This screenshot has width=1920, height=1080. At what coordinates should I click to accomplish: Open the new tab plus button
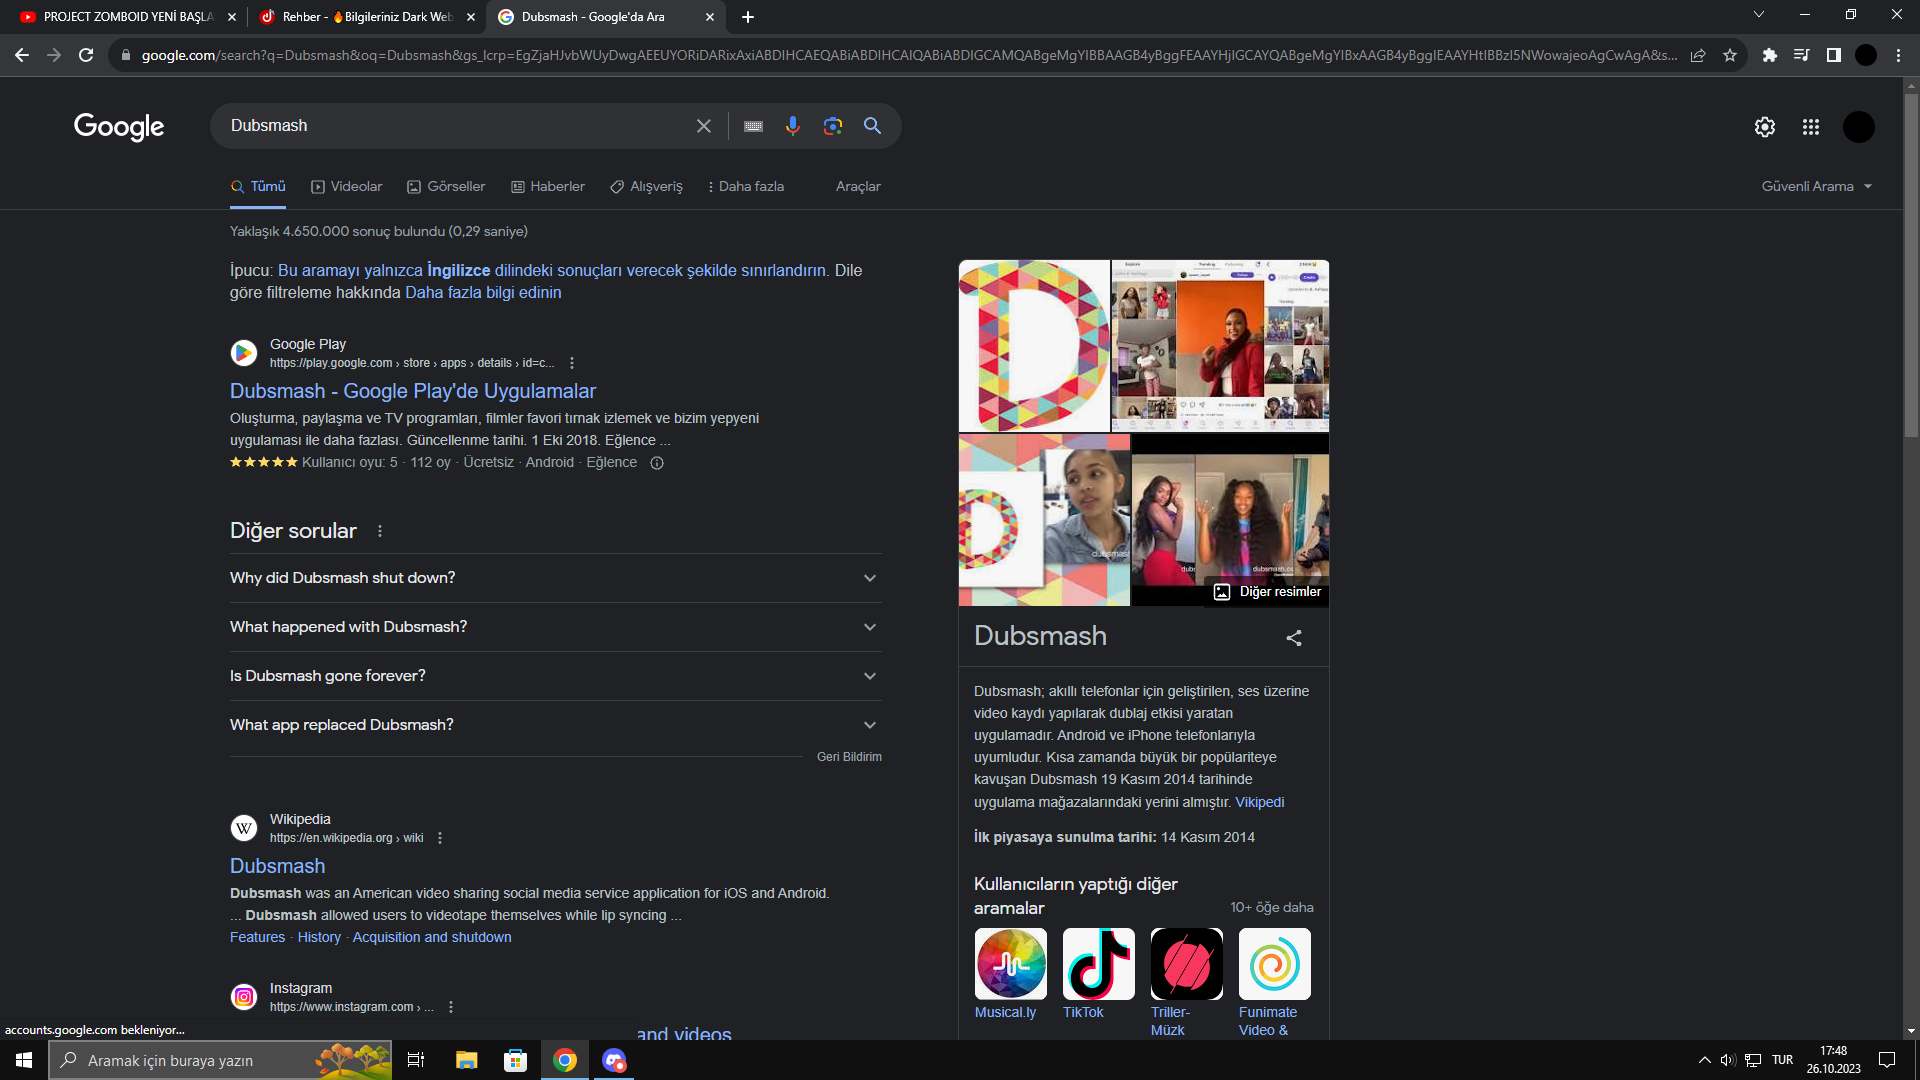point(748,17)
